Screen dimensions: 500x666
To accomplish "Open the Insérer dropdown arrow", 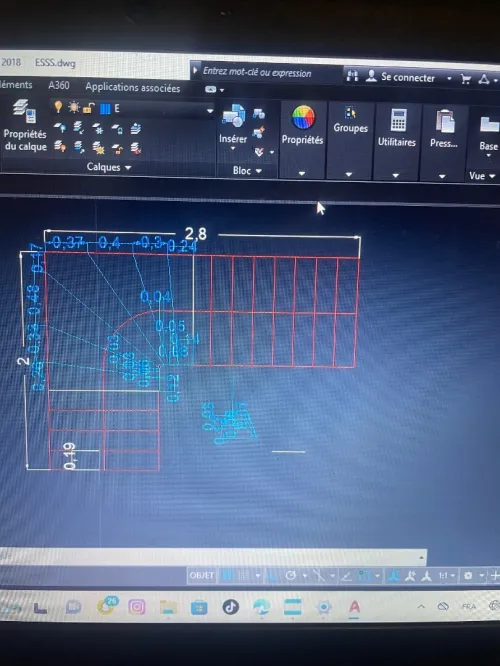I will [233, 149].
